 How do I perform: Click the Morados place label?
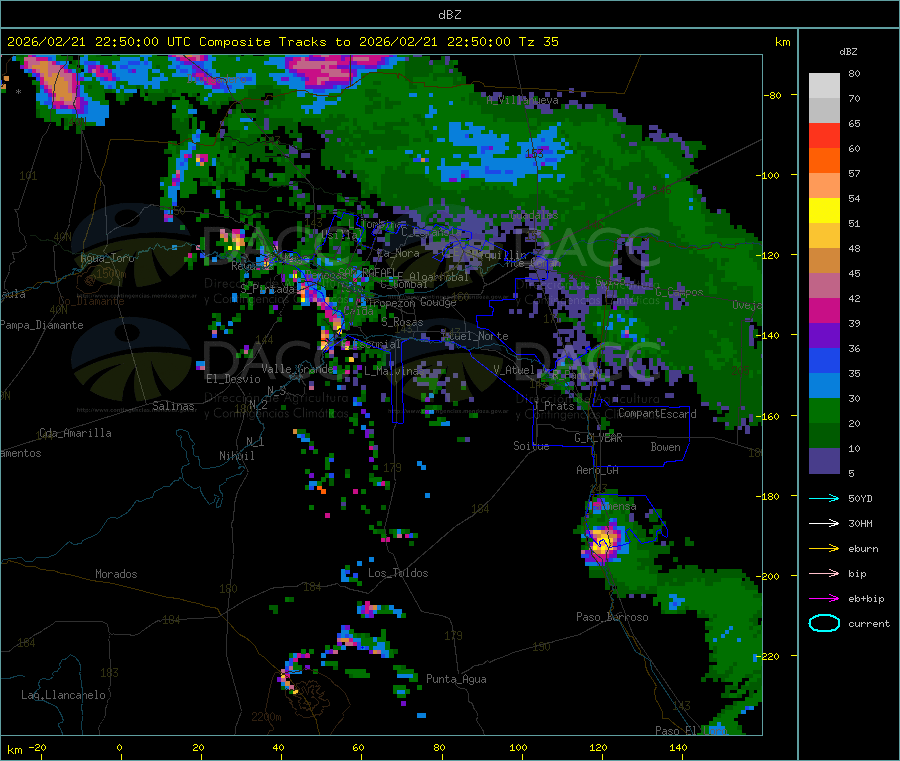click(116, 574)
